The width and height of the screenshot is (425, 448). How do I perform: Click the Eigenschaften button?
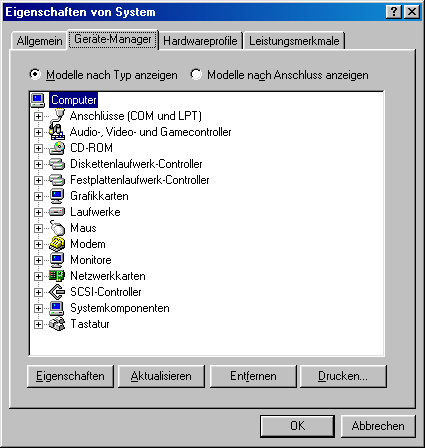coord(70,376)
